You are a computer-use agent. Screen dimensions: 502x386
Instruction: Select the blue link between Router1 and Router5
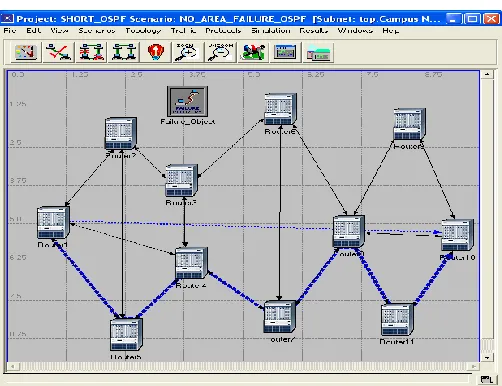(86, 278)
